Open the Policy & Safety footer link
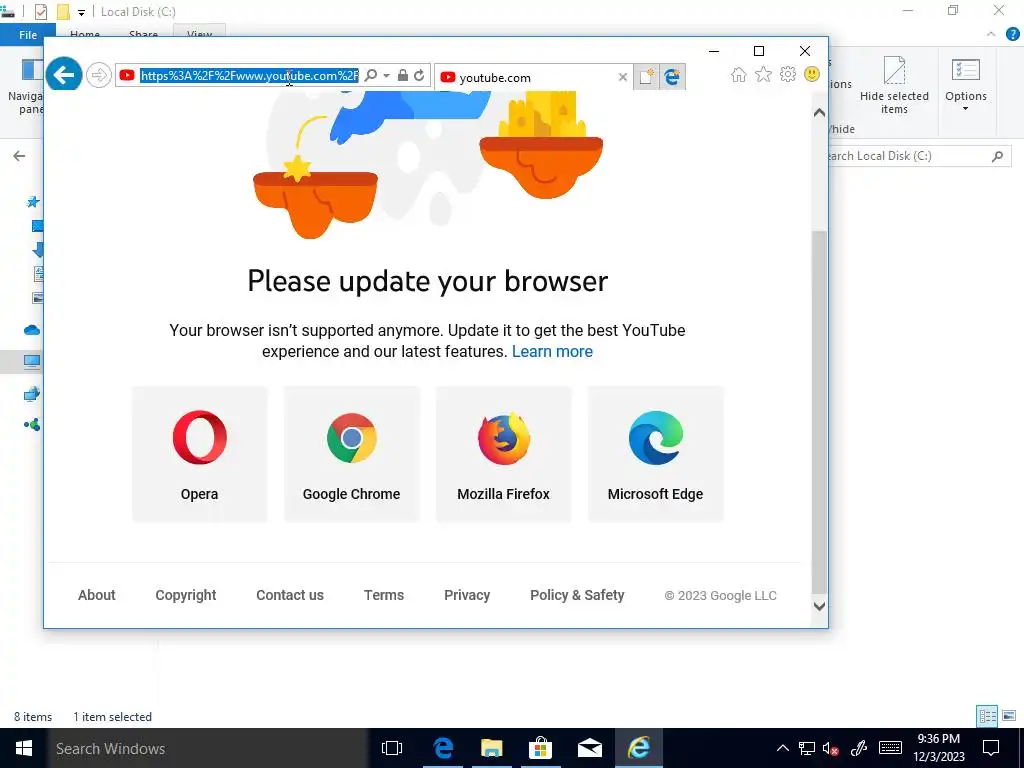This screenshot has width=1024, height=768. [x=577, y=595]
